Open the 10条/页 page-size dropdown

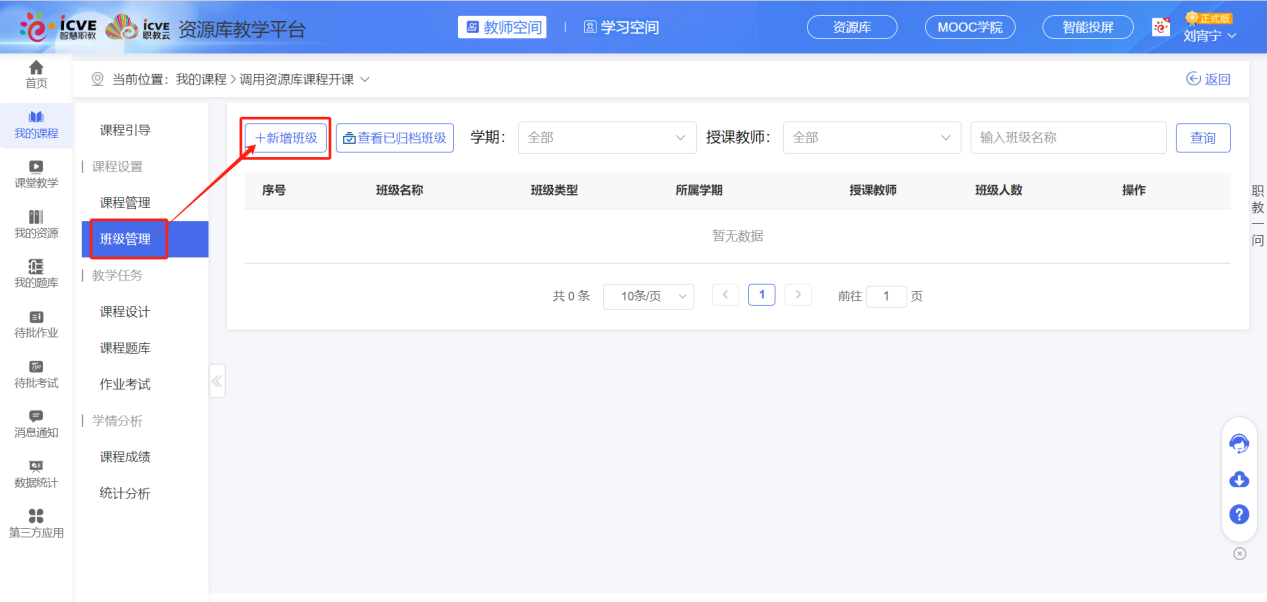648,296
